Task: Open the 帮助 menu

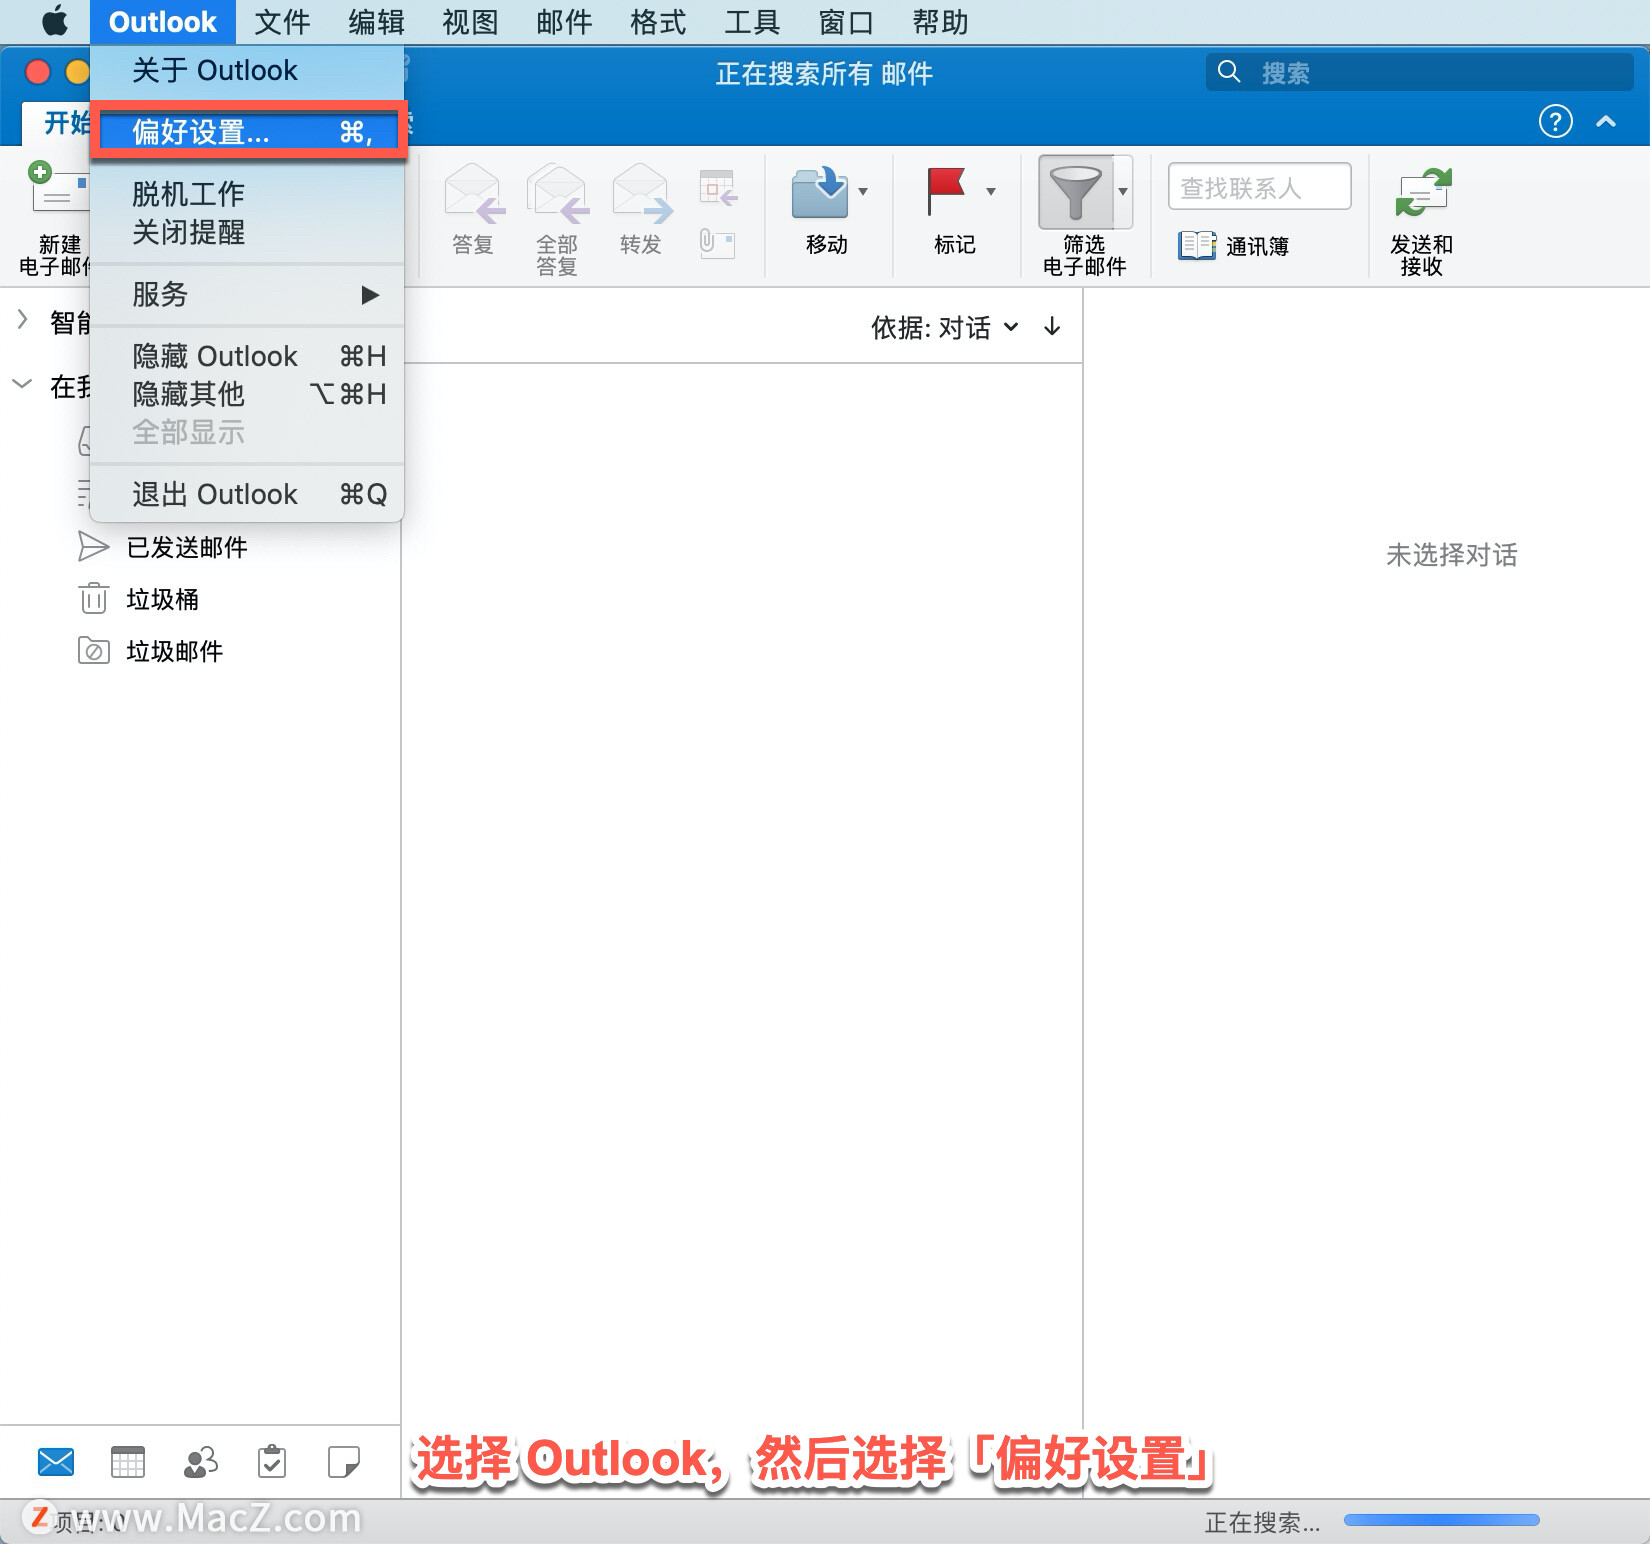Action: [x=940, y=22]
